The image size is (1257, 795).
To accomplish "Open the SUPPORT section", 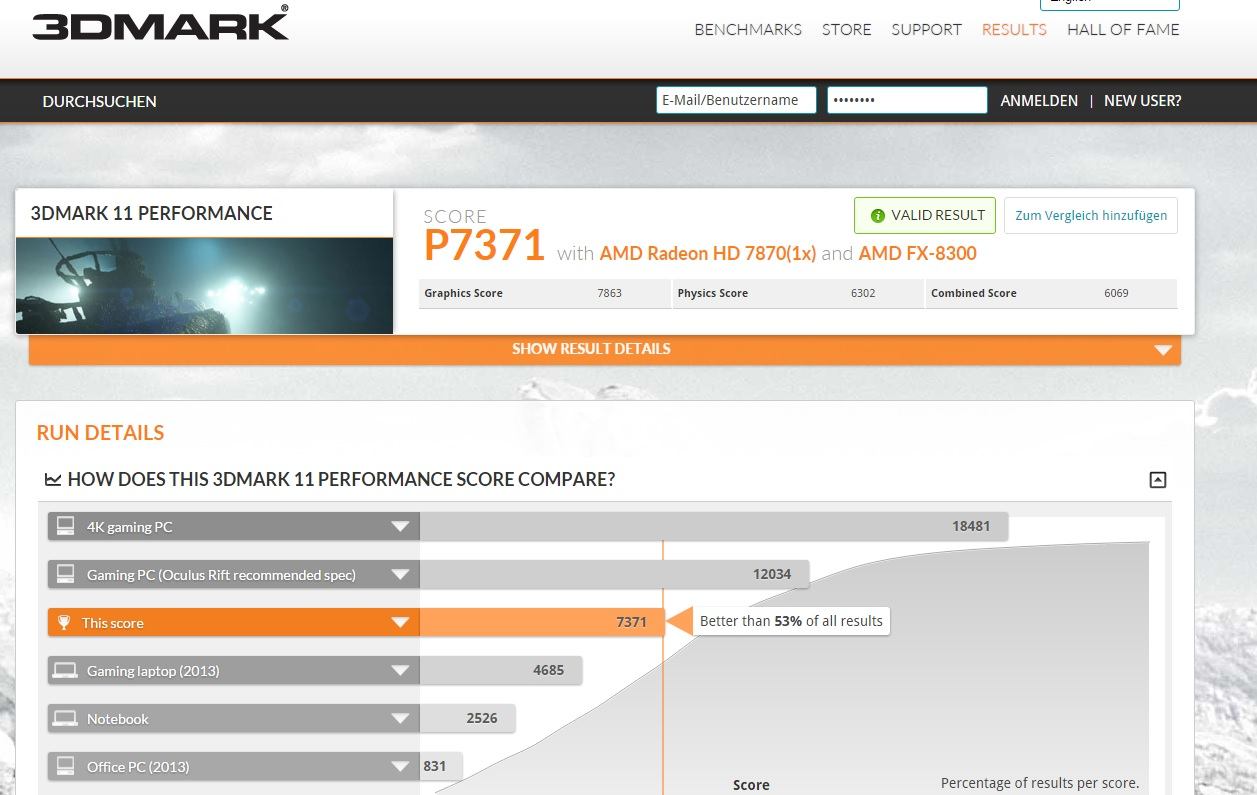I will (x=927, y=29).
